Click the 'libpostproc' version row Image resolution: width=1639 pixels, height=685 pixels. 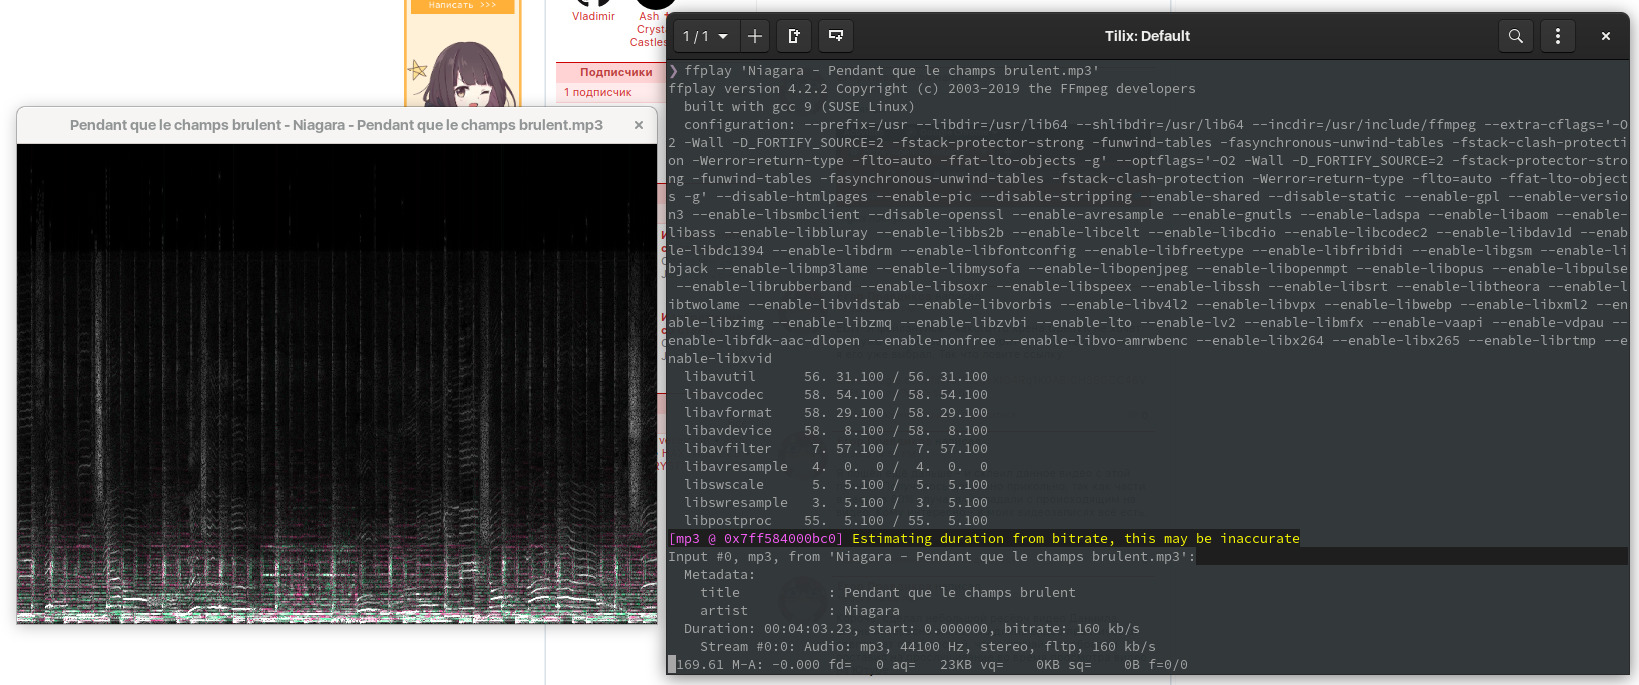pos(836,520)
